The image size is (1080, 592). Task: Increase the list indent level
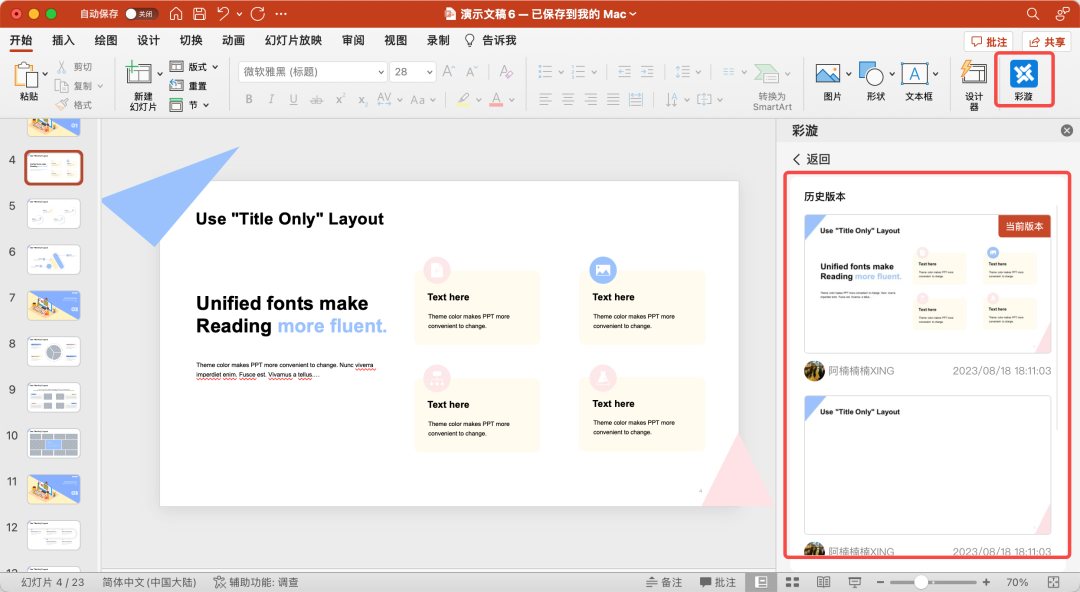coord(647,72)
